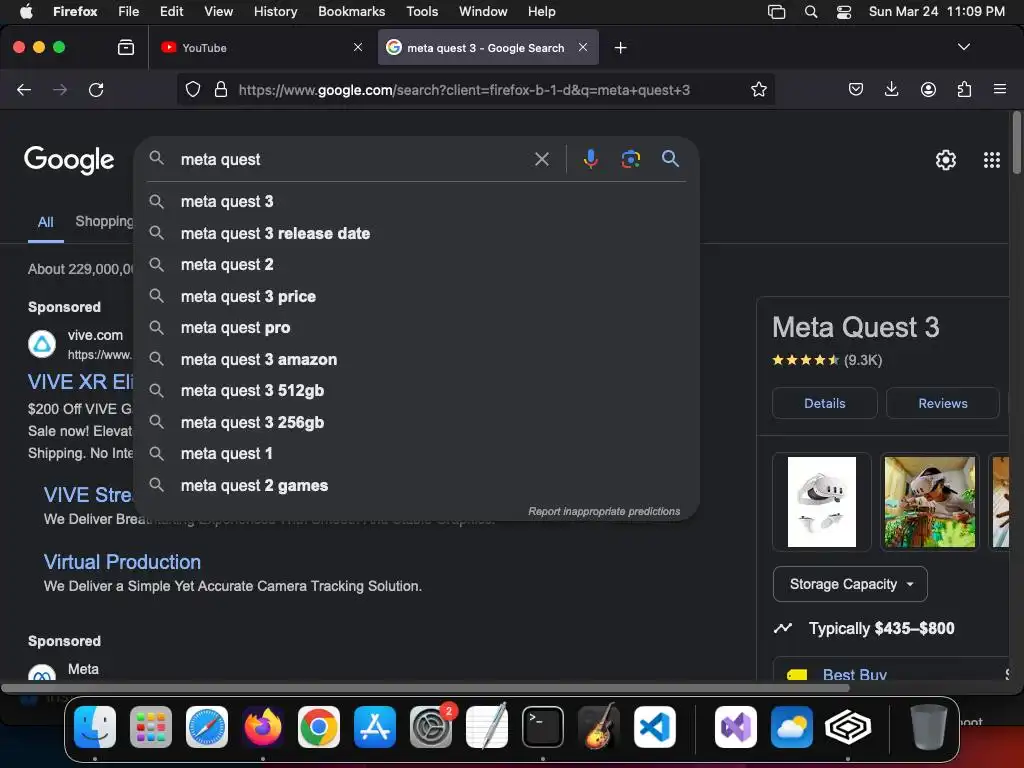Click the Typically $435–$800 price text
1024x768 pixels.
(882, 628)
